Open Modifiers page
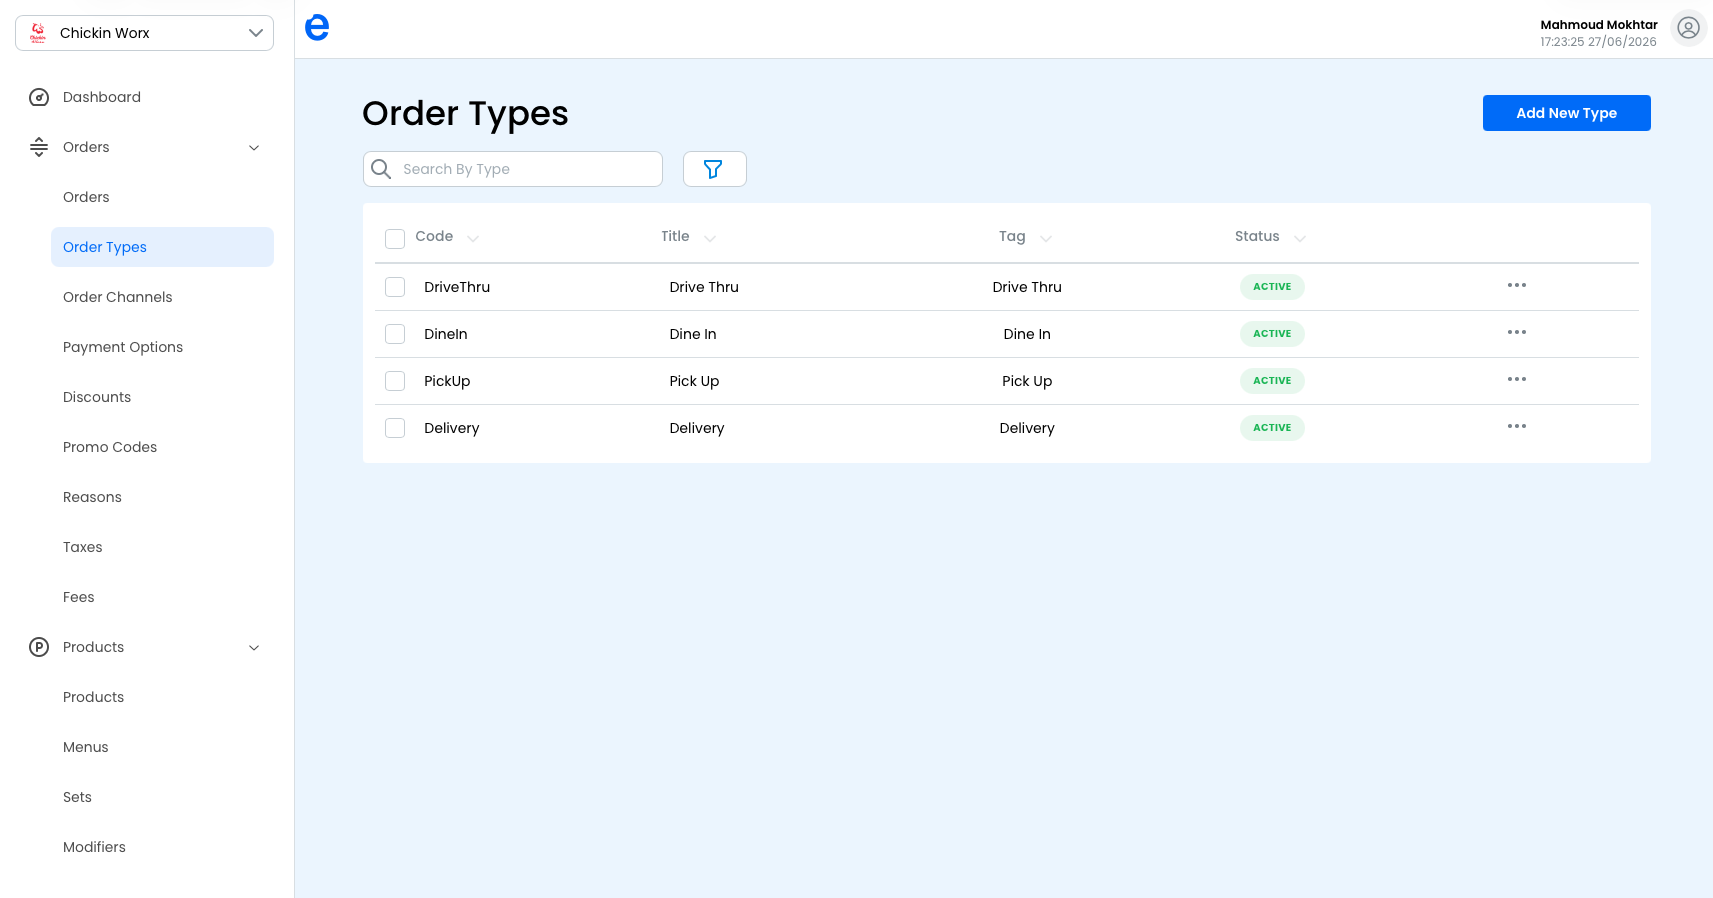1713x898 pixels. click(x=95, y=847)
